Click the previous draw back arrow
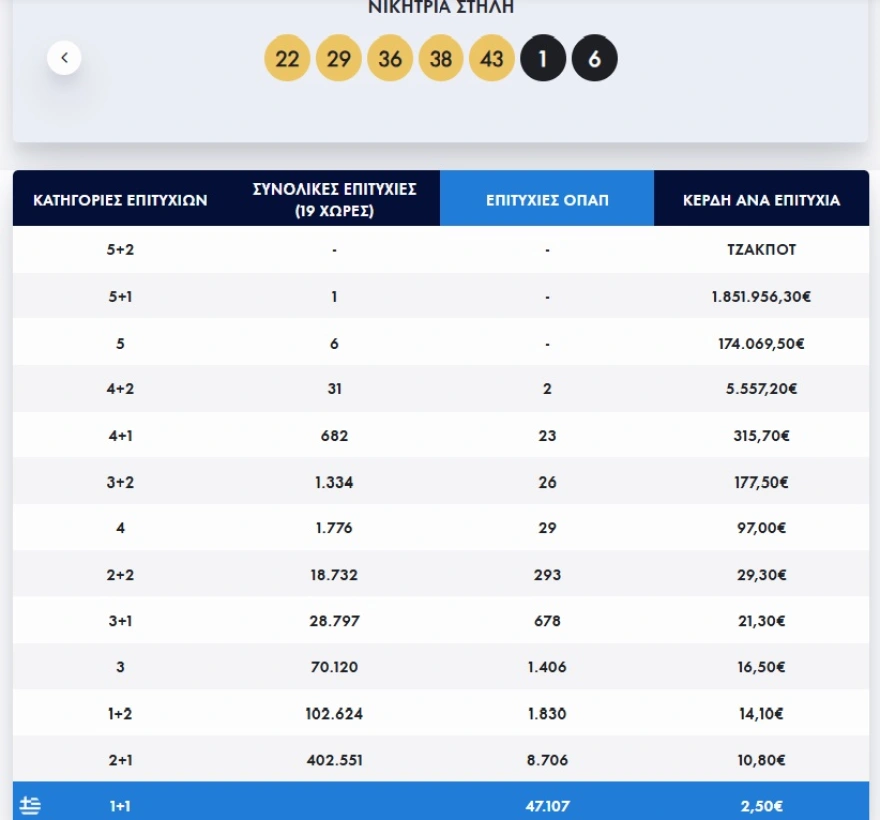 coord(64,58)
